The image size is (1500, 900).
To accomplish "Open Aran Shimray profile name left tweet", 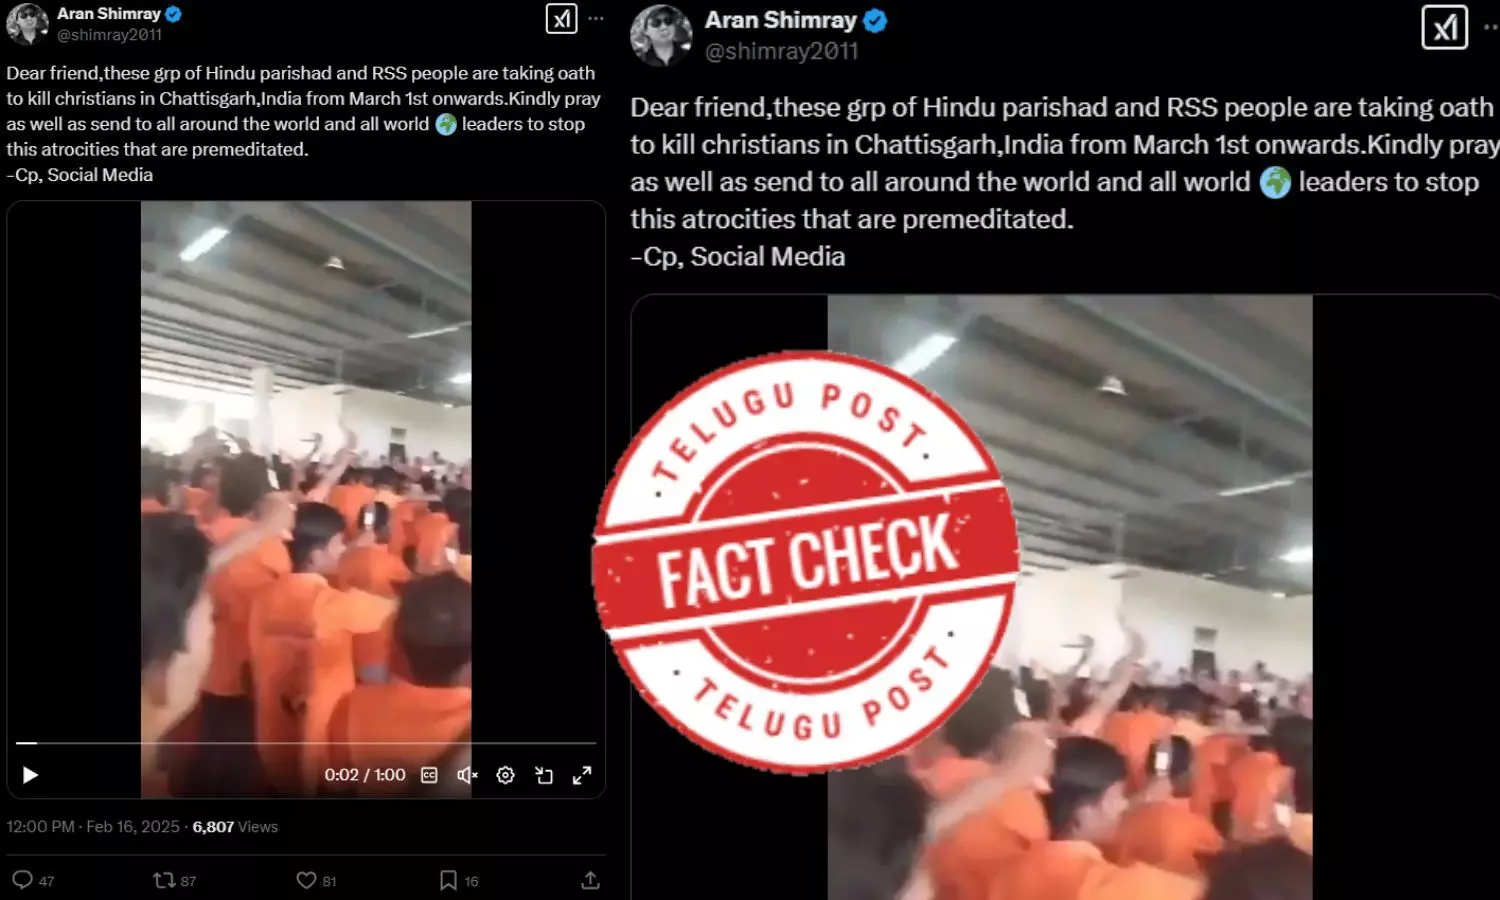I will point(109,14).
